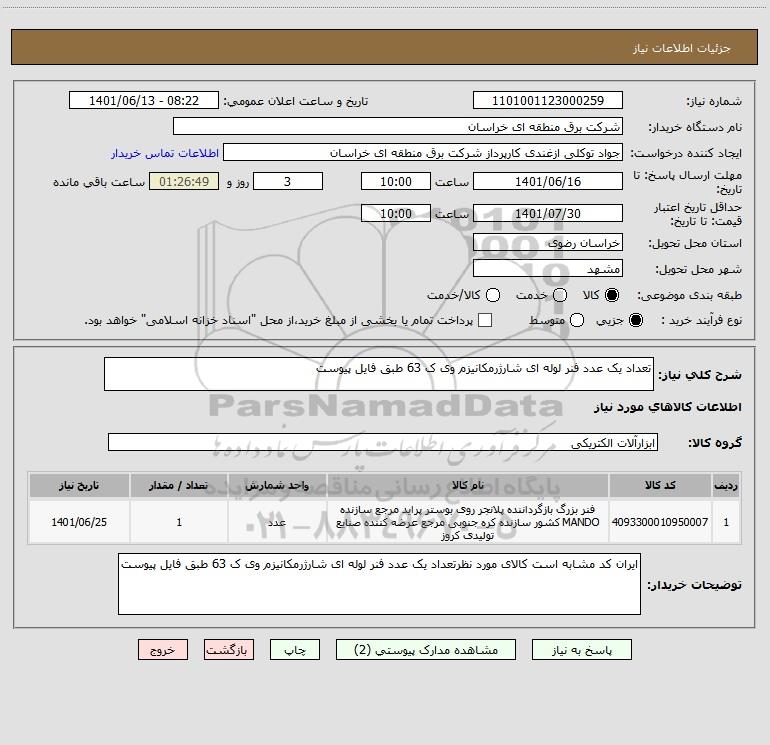Click the استان محل تحویل label

[695, 243]
